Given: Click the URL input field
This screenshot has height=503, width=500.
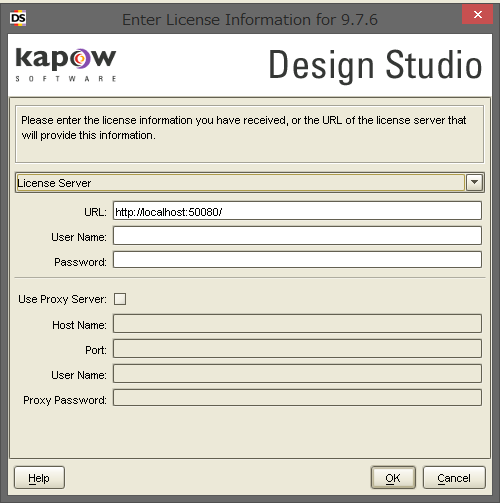Looking at the screenshot, I should point(297,211).
